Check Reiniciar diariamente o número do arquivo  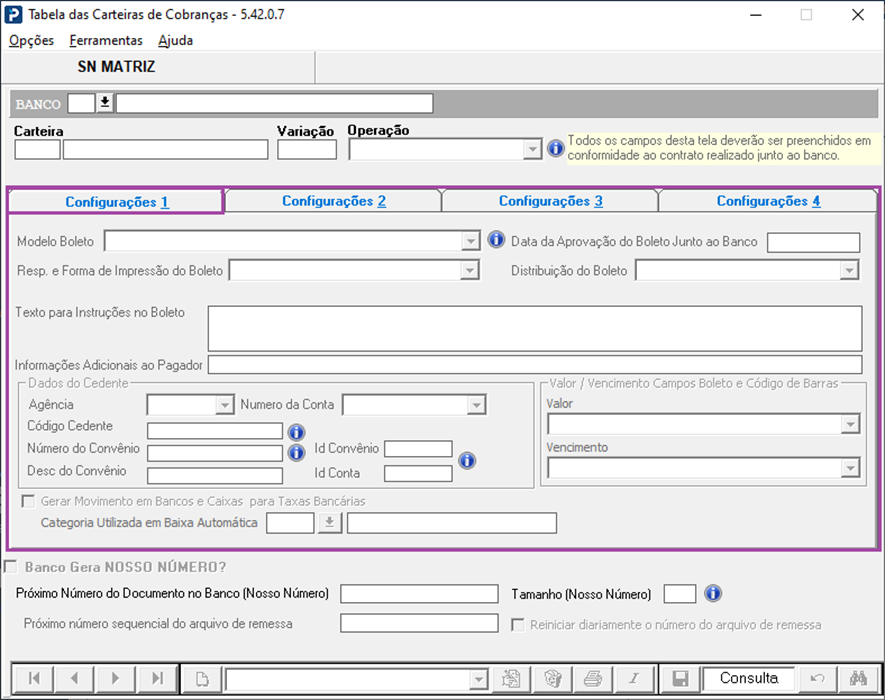coord(517,625)
